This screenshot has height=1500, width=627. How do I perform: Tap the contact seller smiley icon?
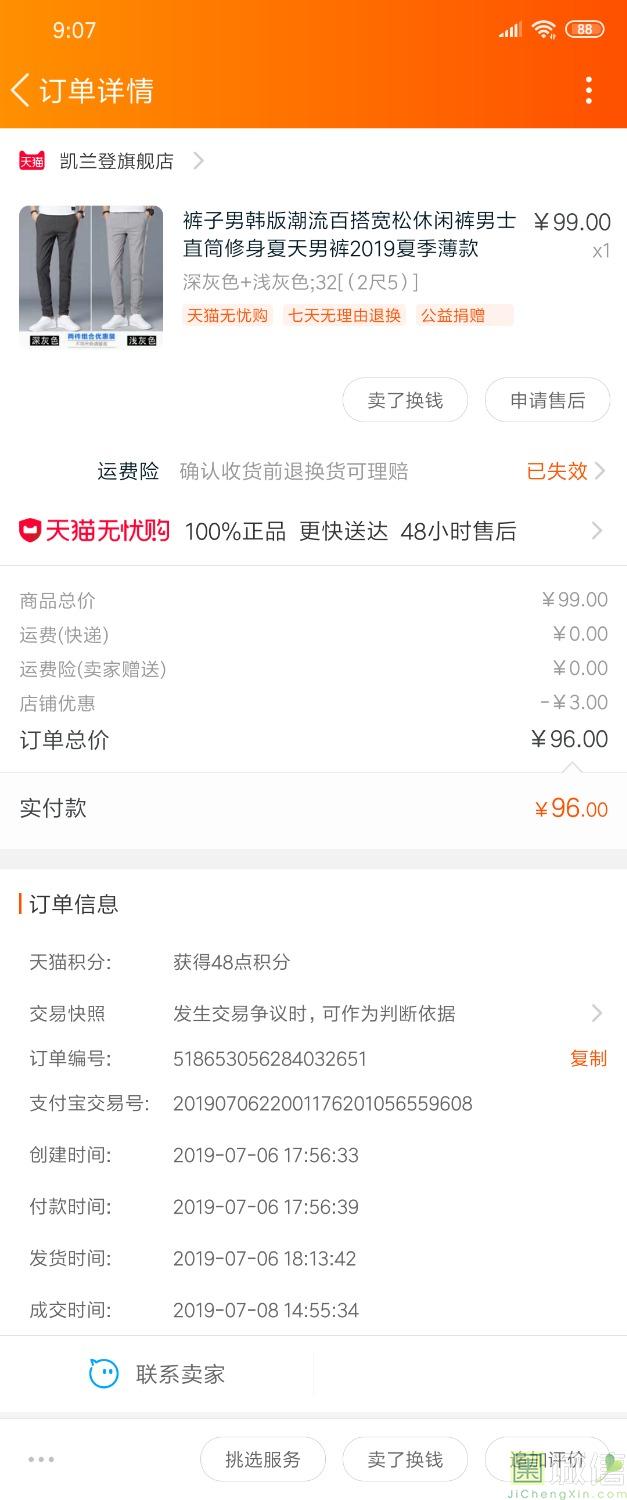[x=104, y=1374]
